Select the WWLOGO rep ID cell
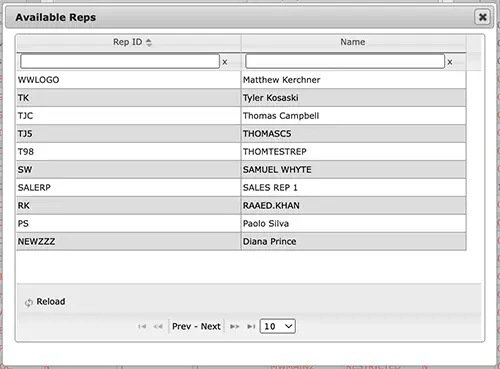The width and height of the screenshot is (500, 369). pyautogui.click(x=128, y=80)
